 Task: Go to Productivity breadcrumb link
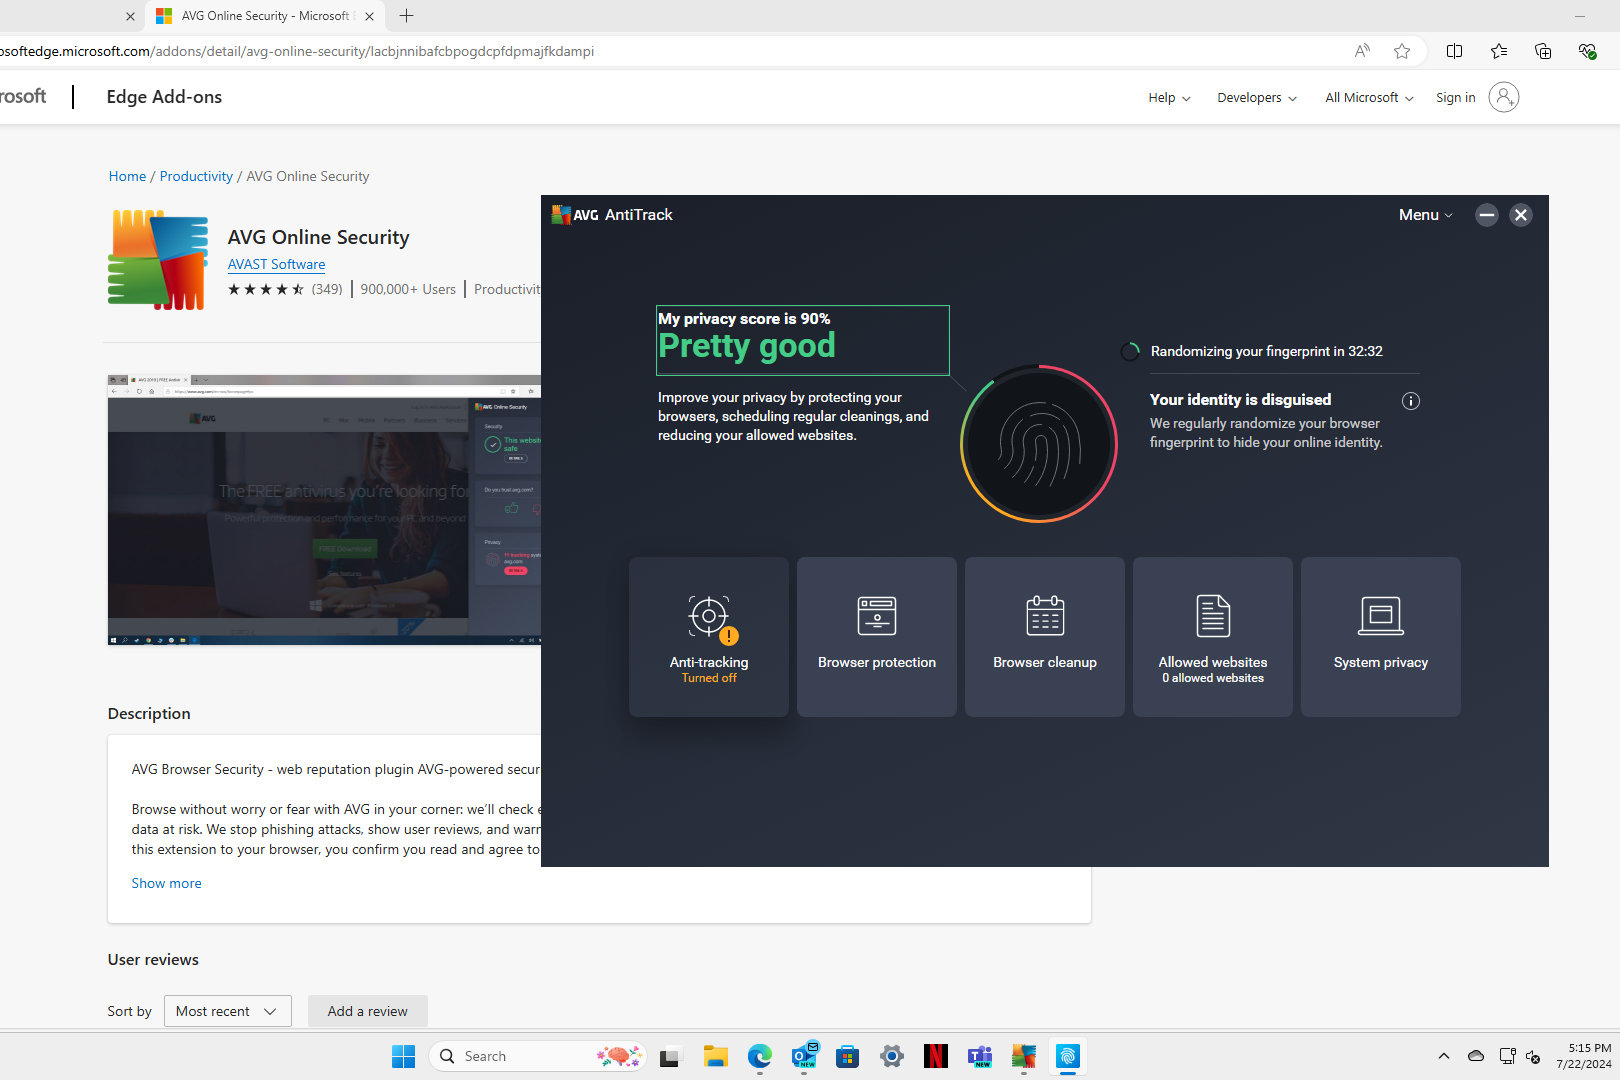(x=196, y=176)
